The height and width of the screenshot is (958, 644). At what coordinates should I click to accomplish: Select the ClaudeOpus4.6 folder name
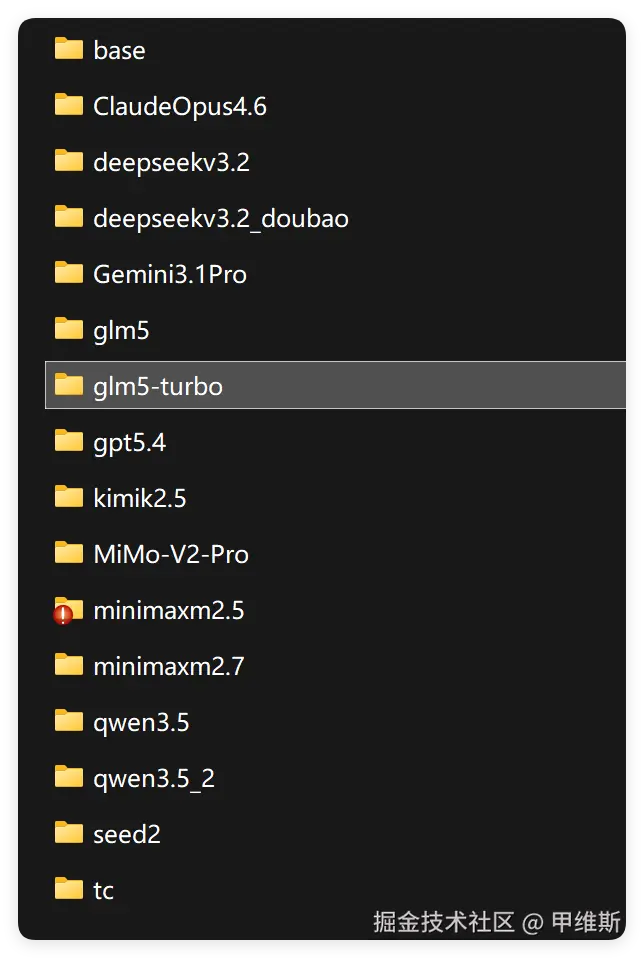(180, 106)
